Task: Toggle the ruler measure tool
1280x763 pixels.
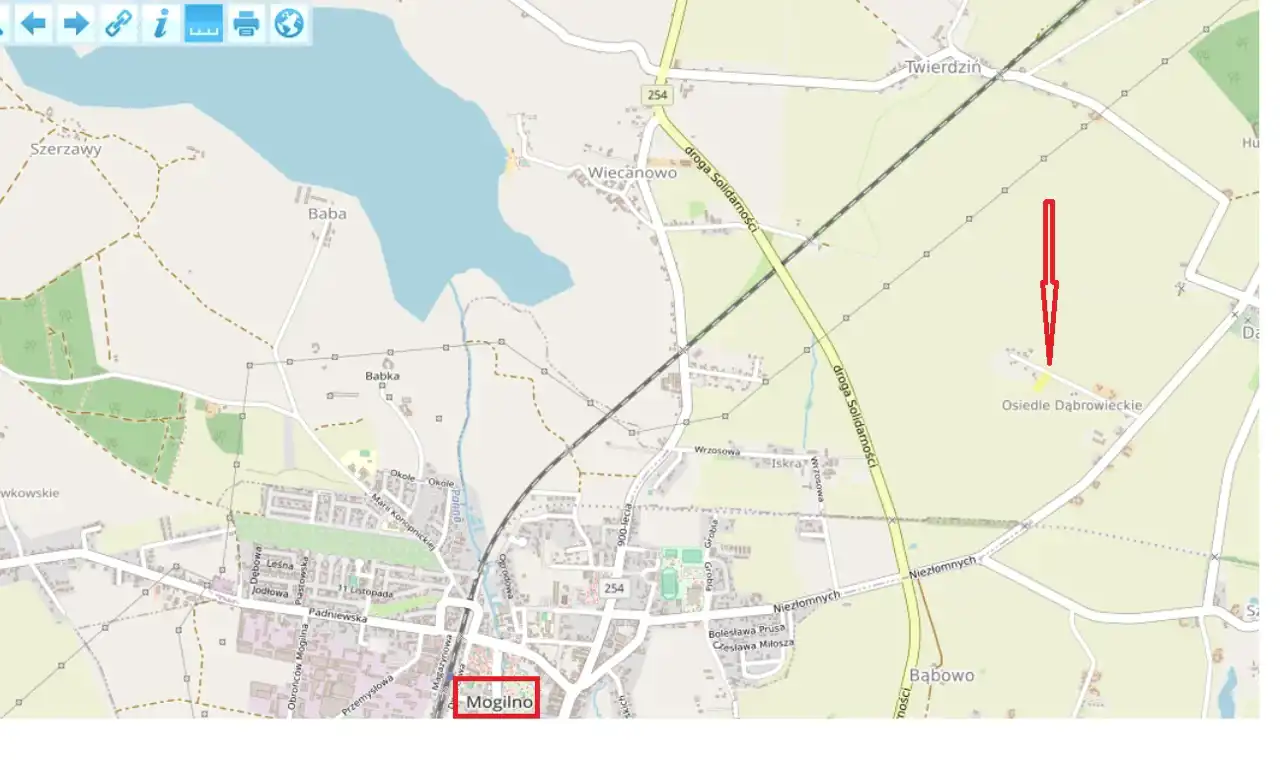Action: [204, 23]
